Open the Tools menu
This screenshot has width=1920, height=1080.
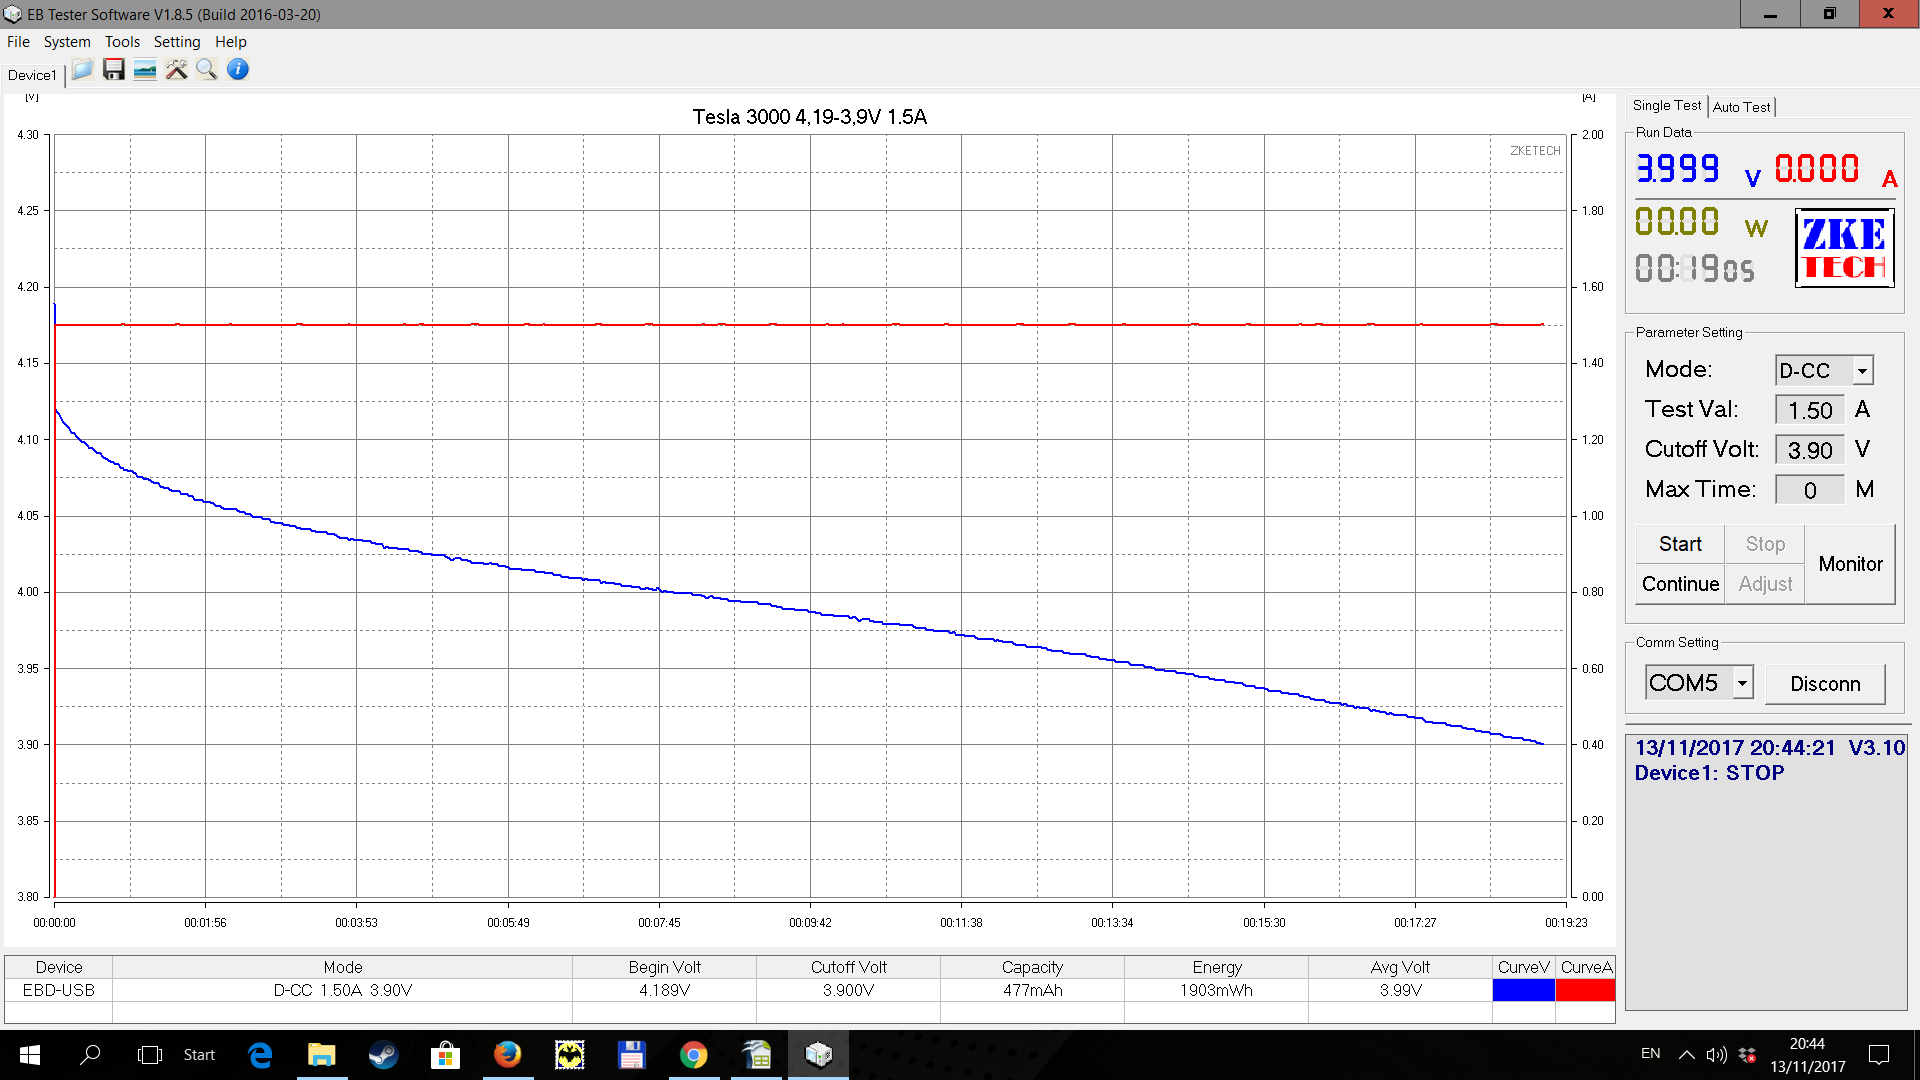coord(122,42)
